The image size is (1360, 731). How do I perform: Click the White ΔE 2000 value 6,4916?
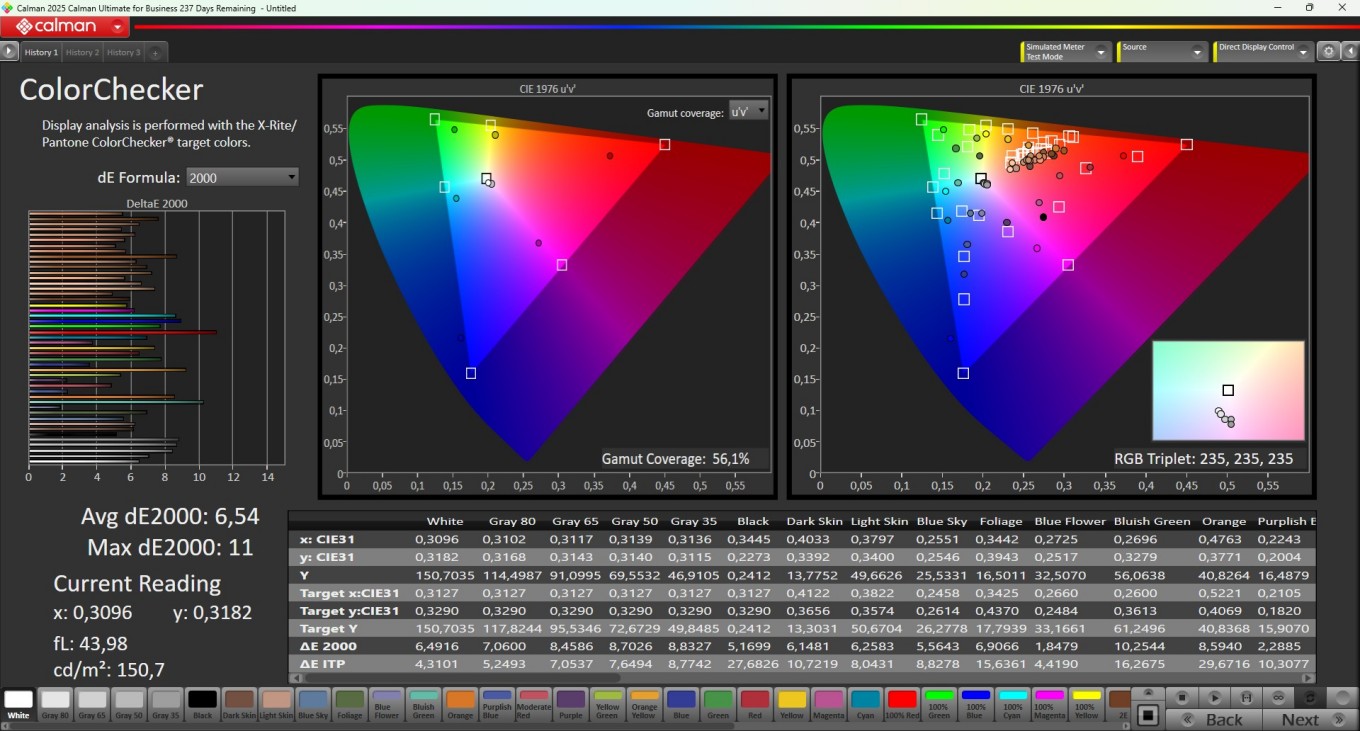[x=435, y=647]
